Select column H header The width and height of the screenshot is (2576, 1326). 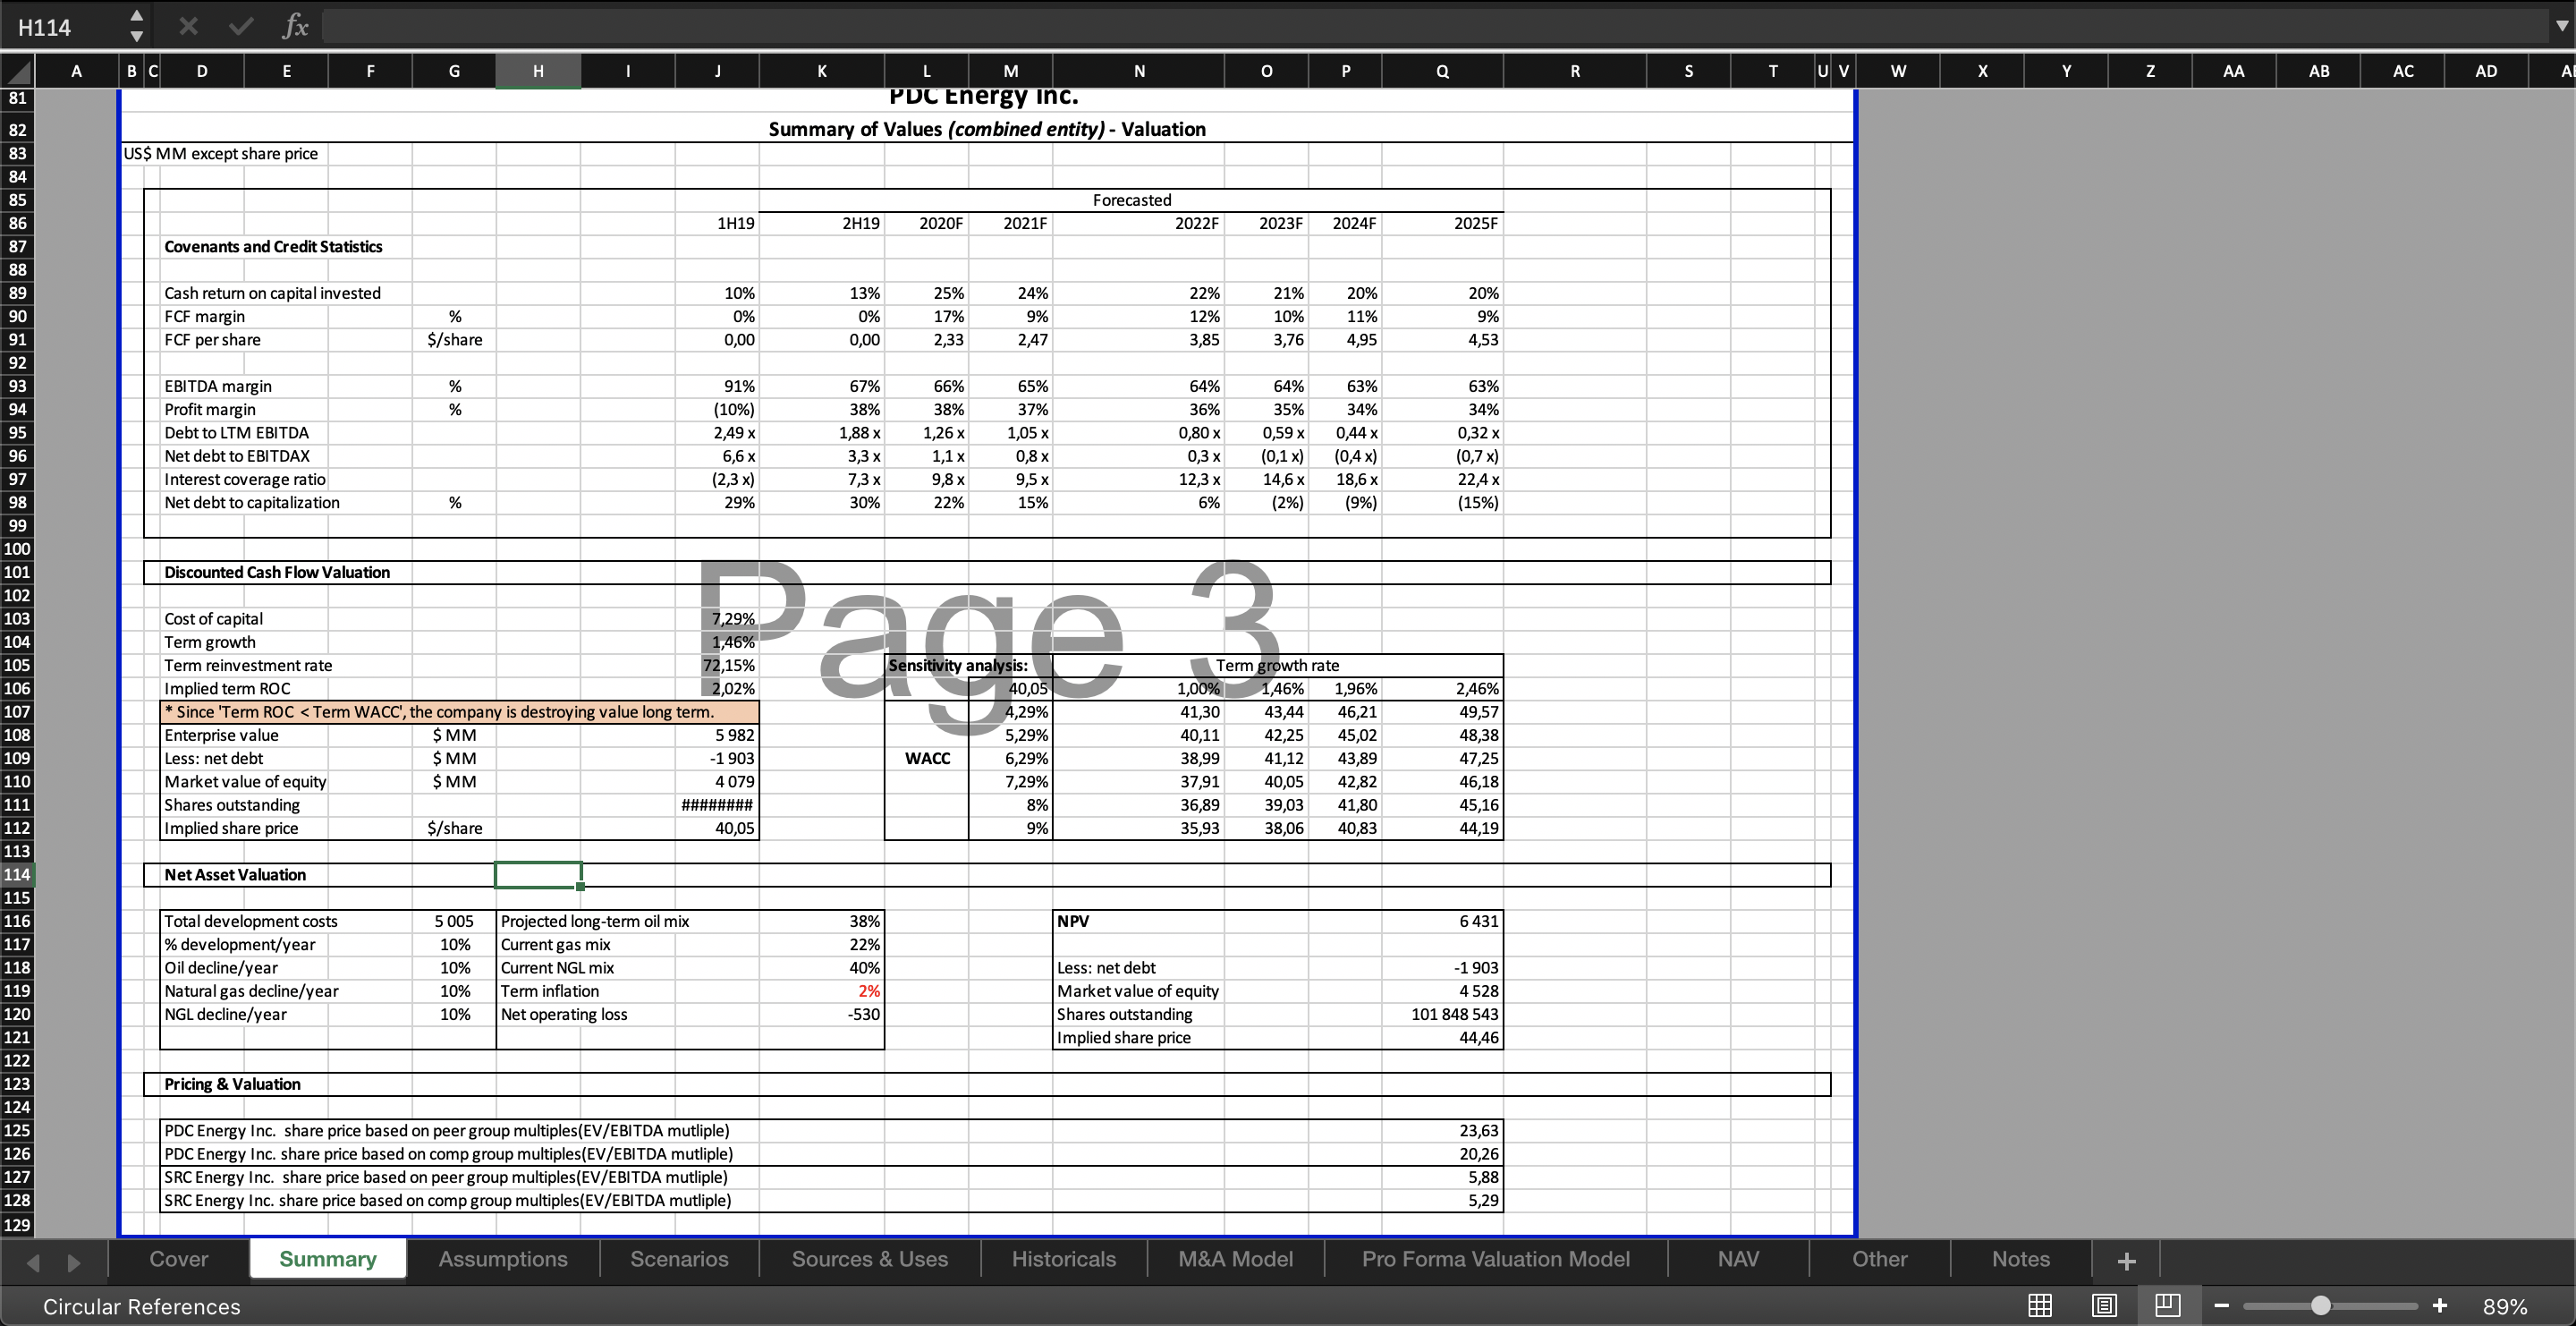click(538, 71)
